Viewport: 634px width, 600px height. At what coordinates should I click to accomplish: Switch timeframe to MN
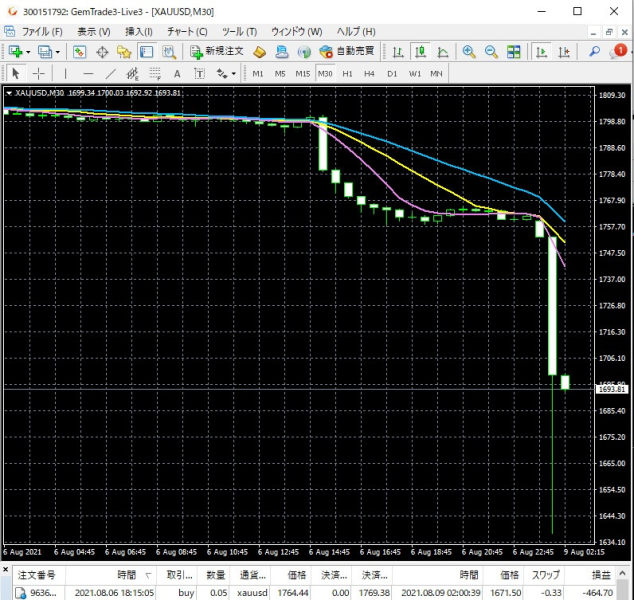(x=436, y=74)
